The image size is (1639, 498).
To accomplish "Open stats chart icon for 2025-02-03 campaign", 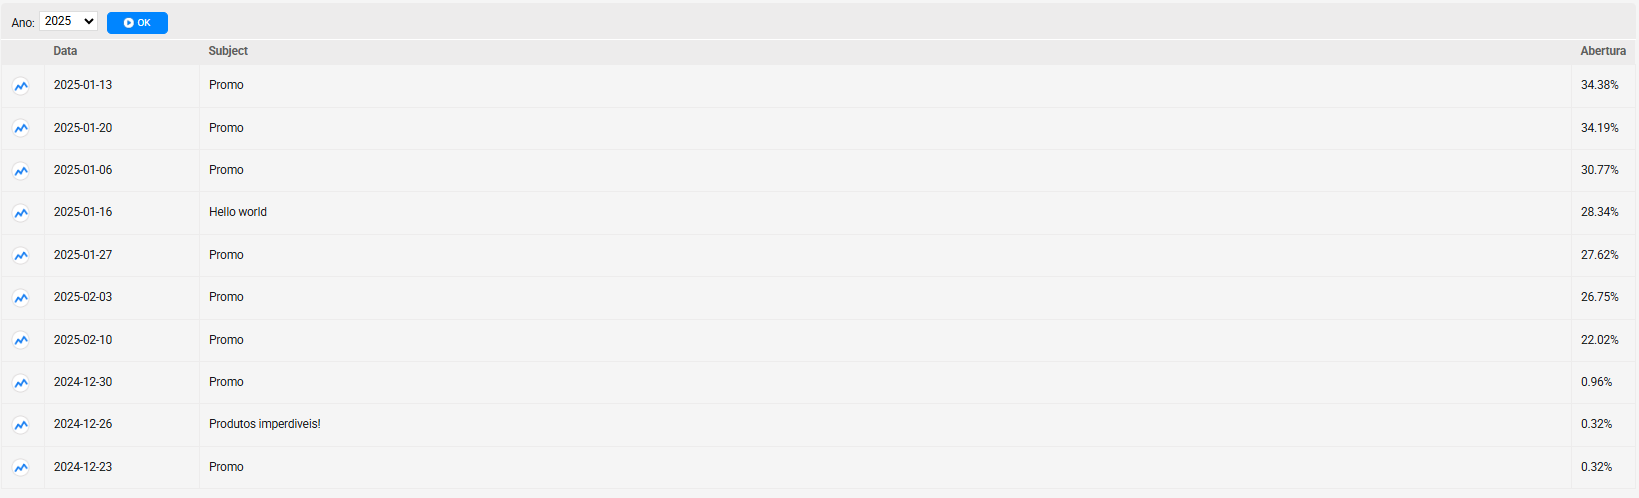I will tap(21, 298).
